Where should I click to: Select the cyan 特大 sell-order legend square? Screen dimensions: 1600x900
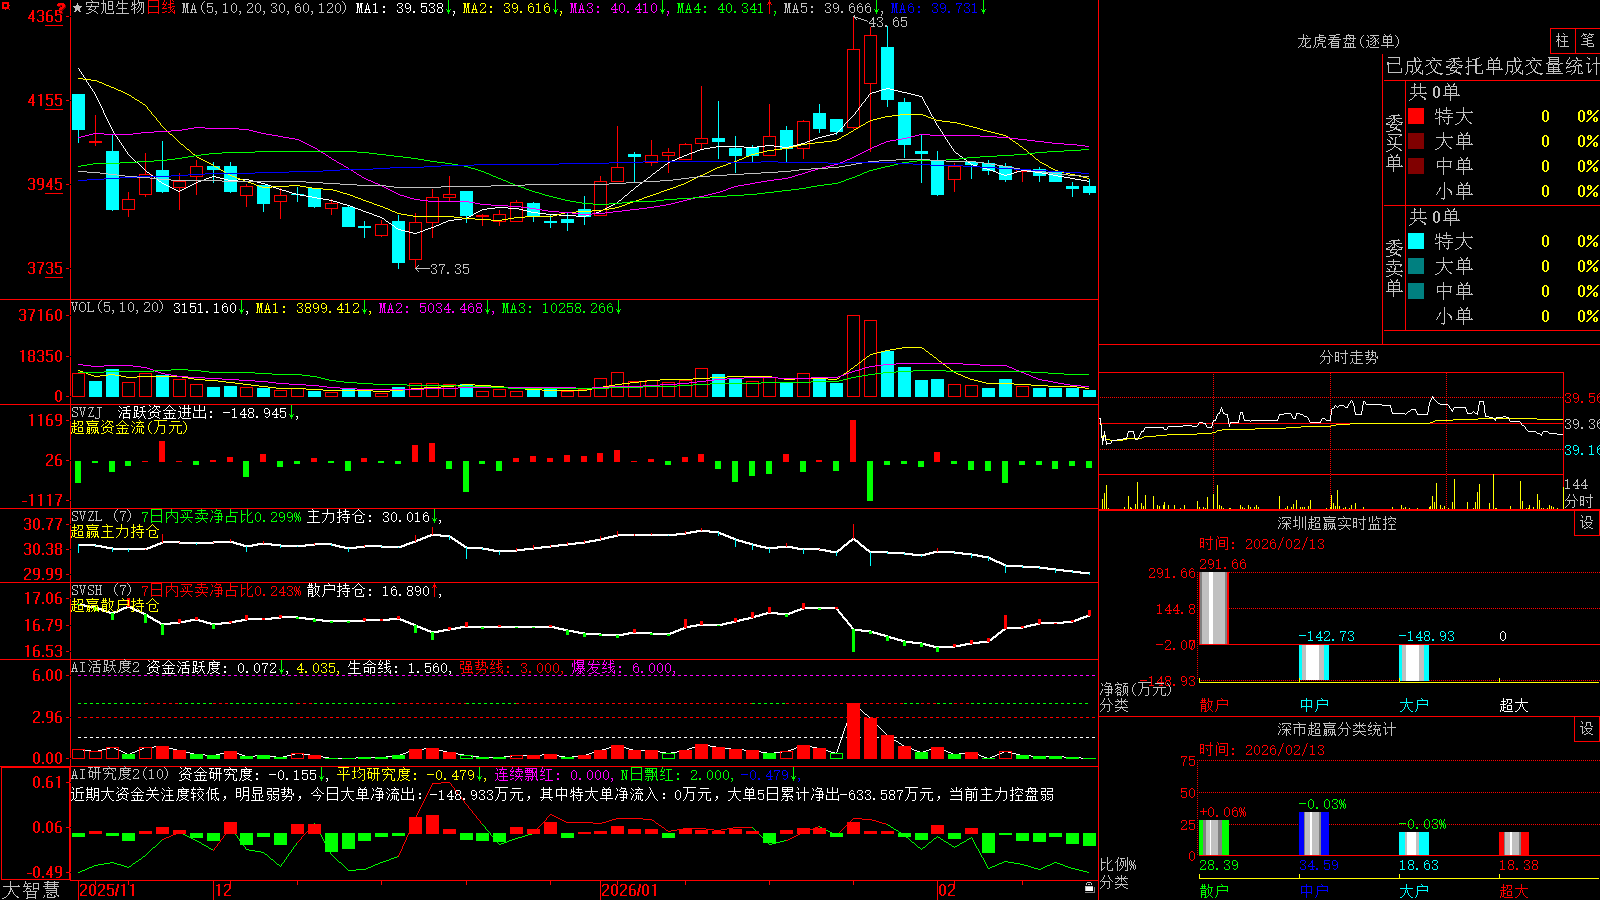1416,241
